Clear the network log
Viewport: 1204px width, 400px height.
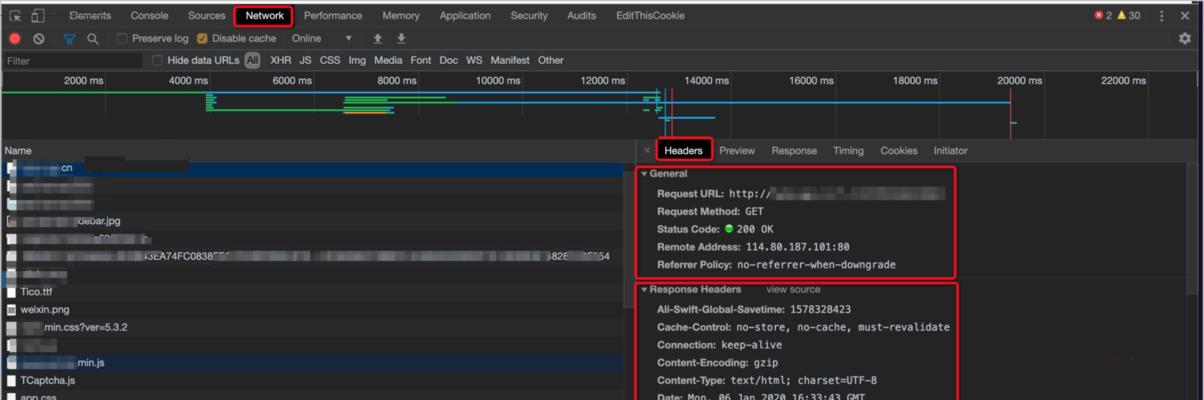pos(38,39)
